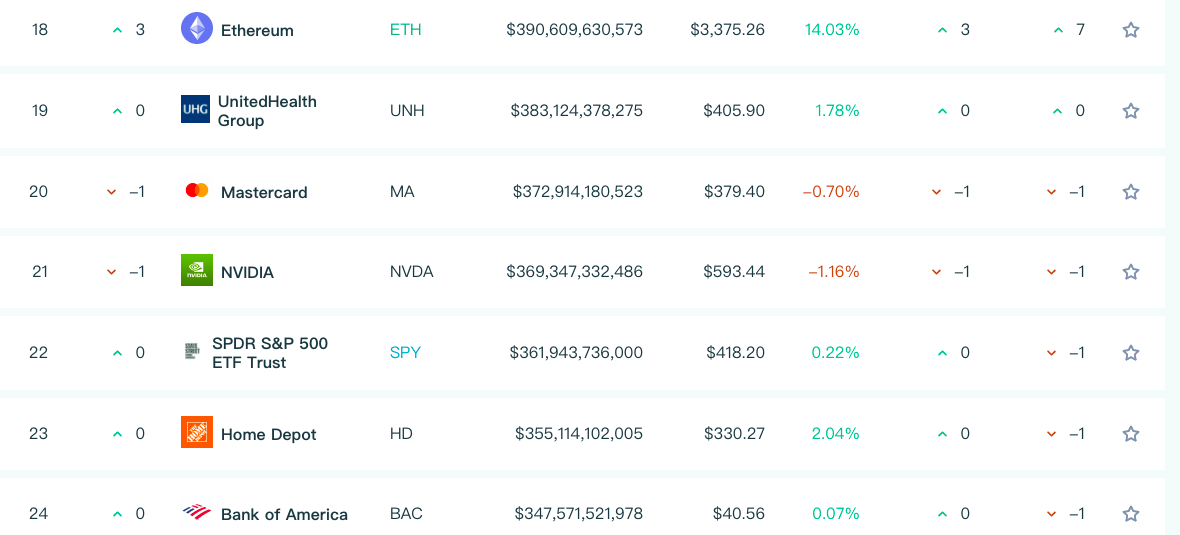The image size is (1180, 535).
Task: Add Home Depot to favorites via star
Action: 1131,433
